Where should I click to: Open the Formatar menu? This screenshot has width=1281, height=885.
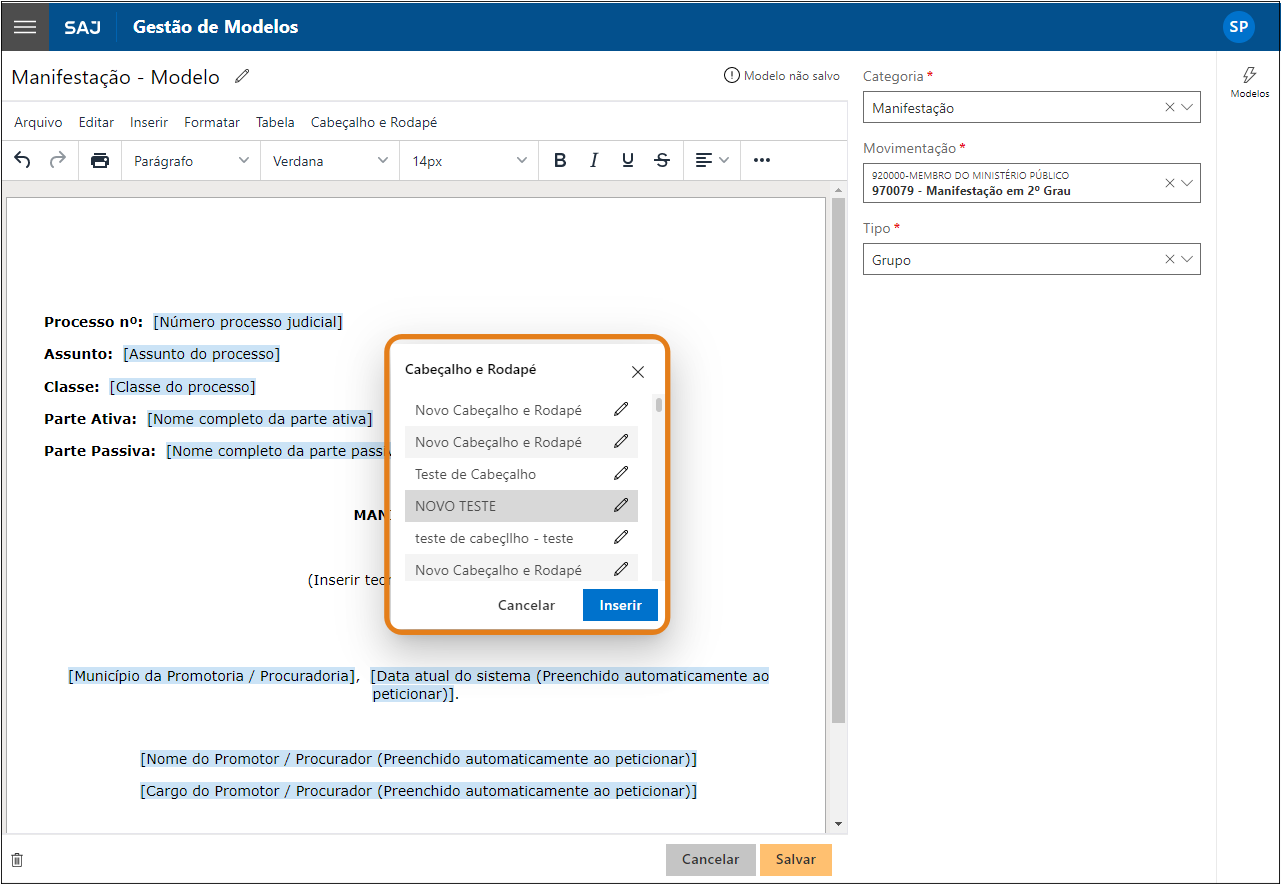pos(211,122)
